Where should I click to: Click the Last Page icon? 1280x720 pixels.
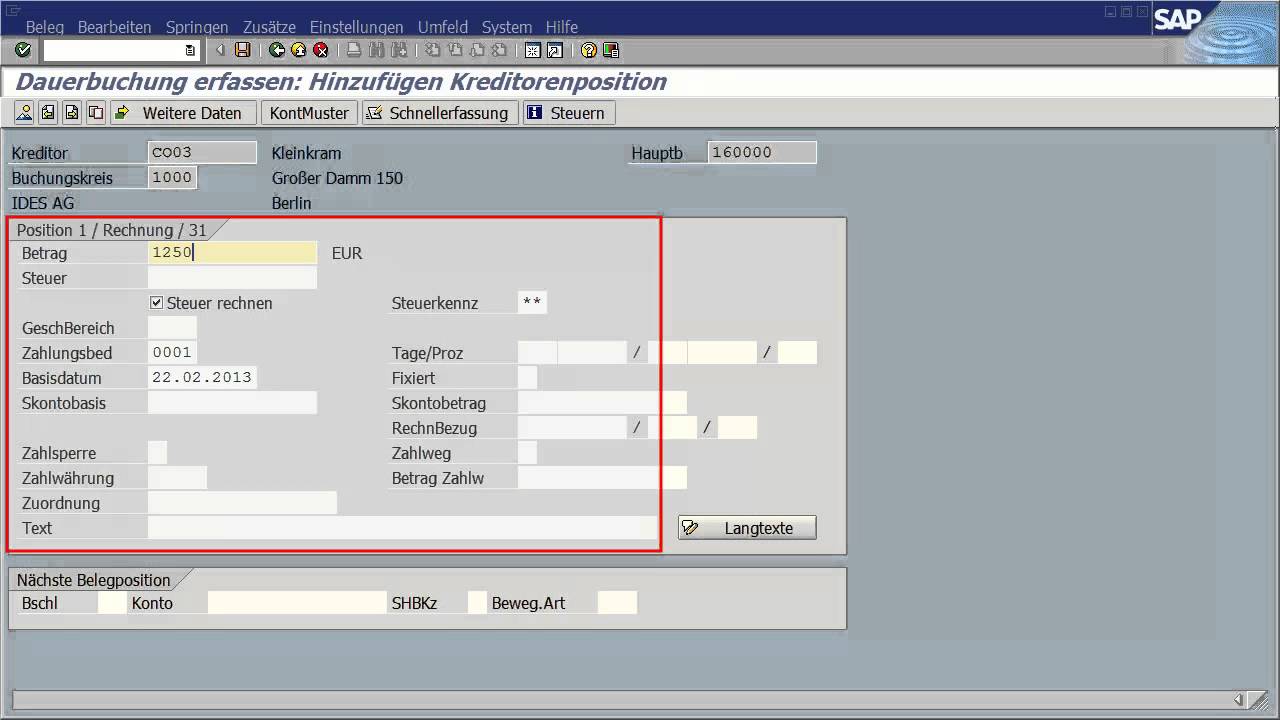coord(499,50)
